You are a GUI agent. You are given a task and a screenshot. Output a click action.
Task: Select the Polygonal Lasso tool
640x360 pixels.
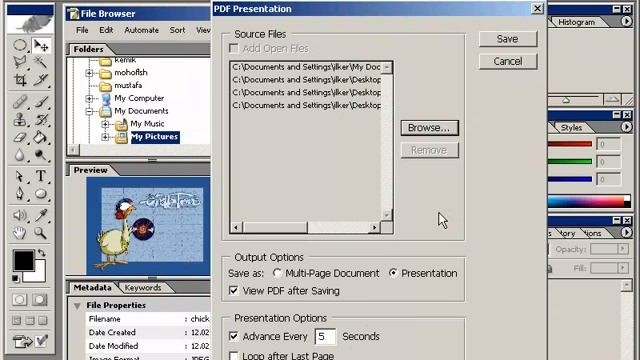(x=20, y=62)
